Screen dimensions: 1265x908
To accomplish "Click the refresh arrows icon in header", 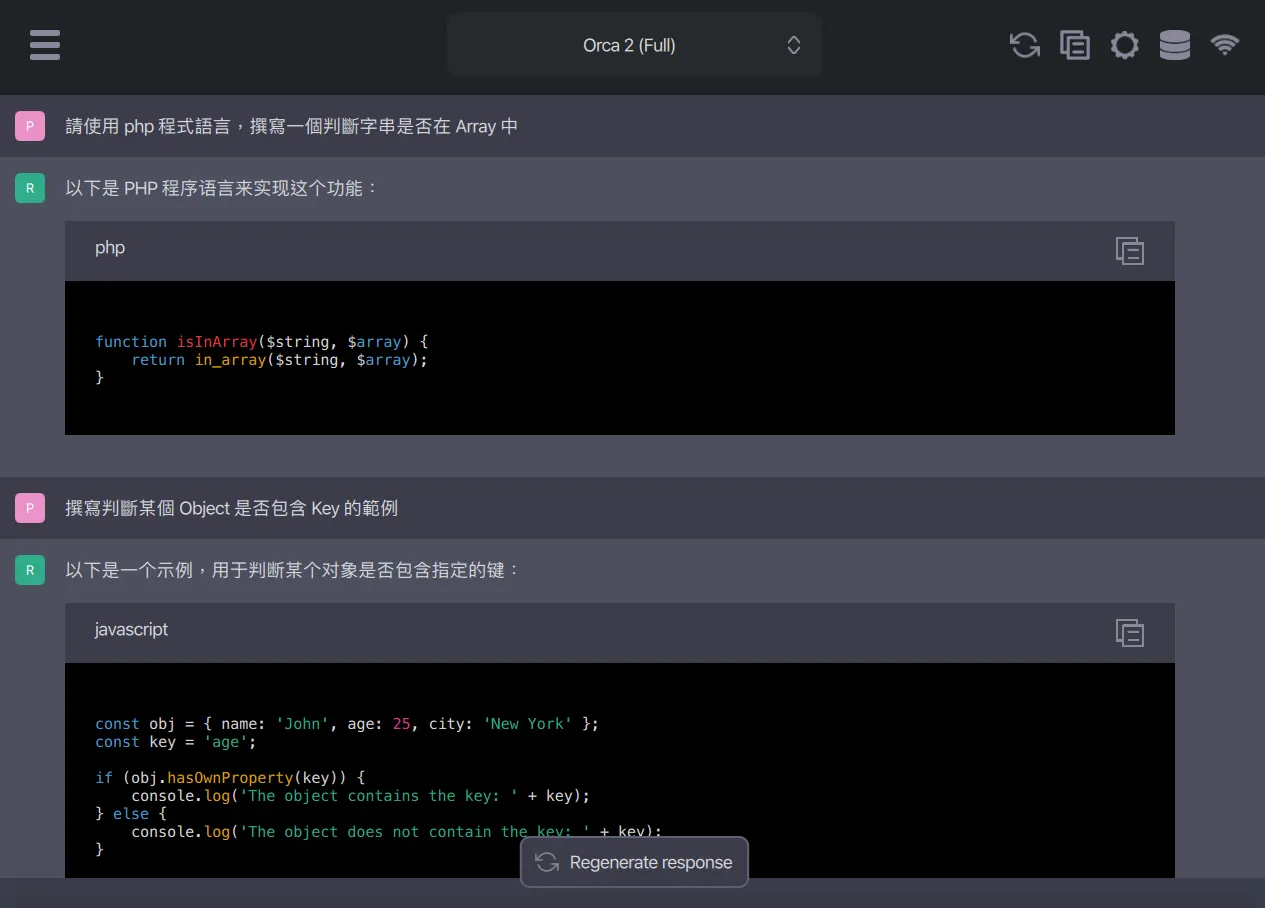I will coord(1025,45).
